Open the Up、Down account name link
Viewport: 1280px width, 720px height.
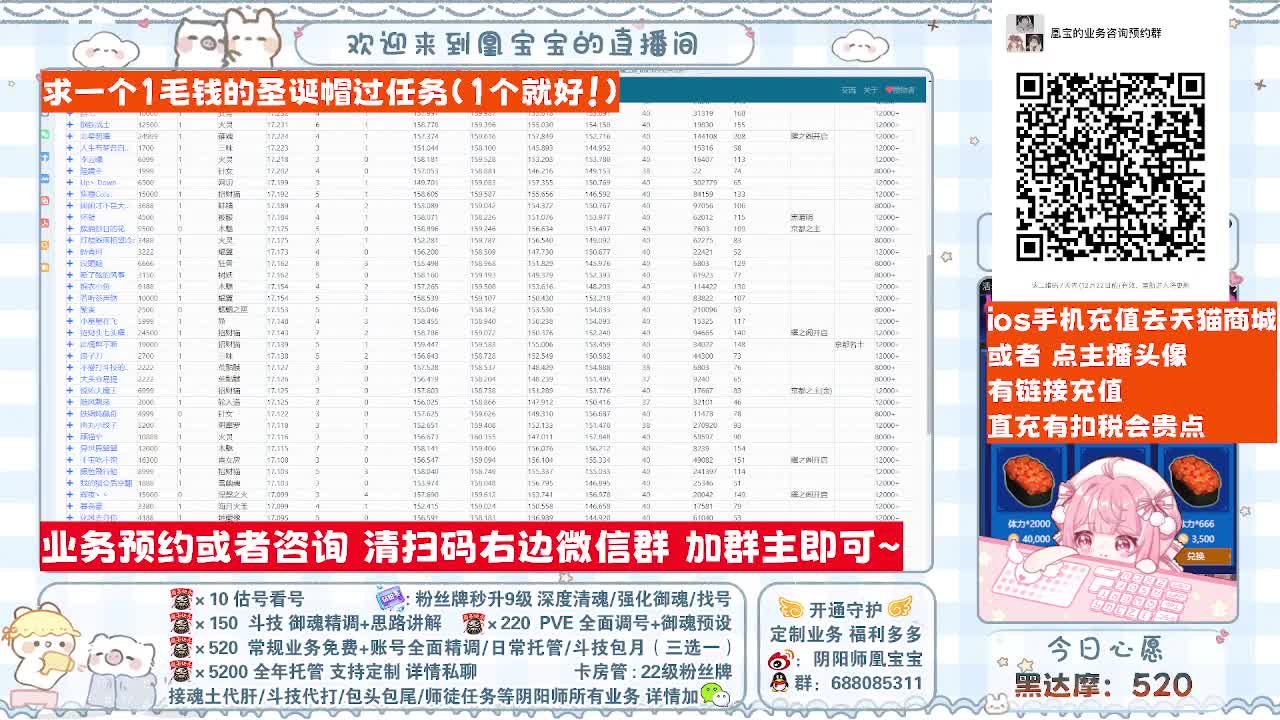point(98,183)
